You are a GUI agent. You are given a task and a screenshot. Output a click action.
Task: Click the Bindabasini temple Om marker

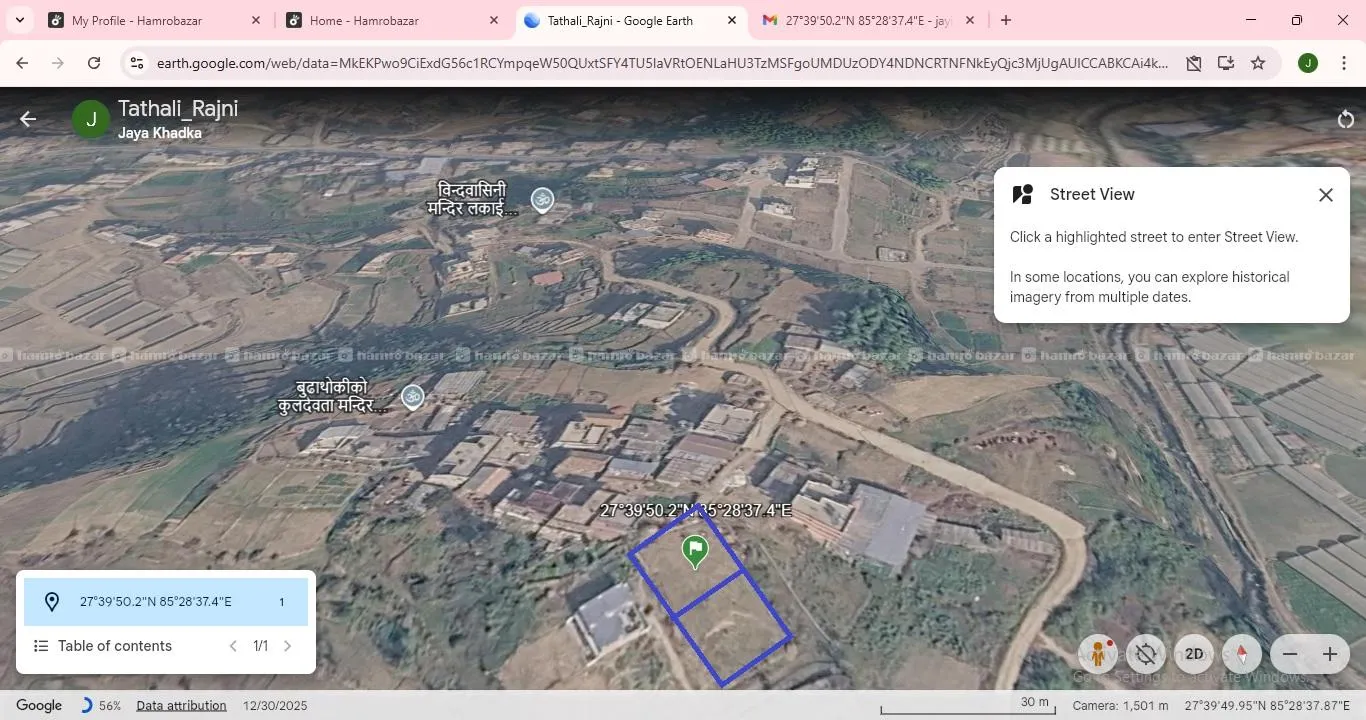tap(542, 200)
